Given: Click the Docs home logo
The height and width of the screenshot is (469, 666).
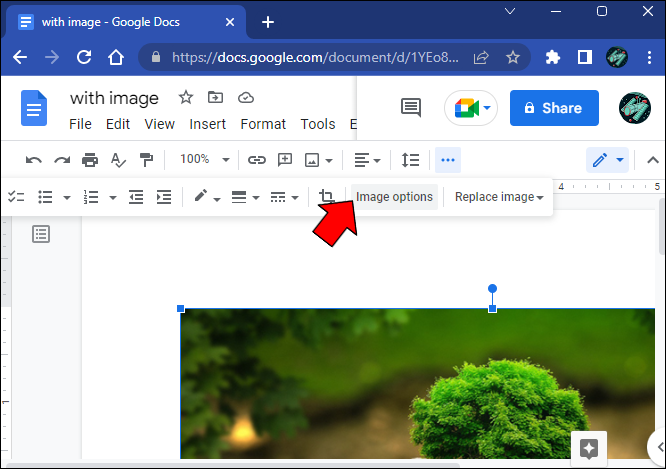Looking at the screenshot, I should (34, 108).
